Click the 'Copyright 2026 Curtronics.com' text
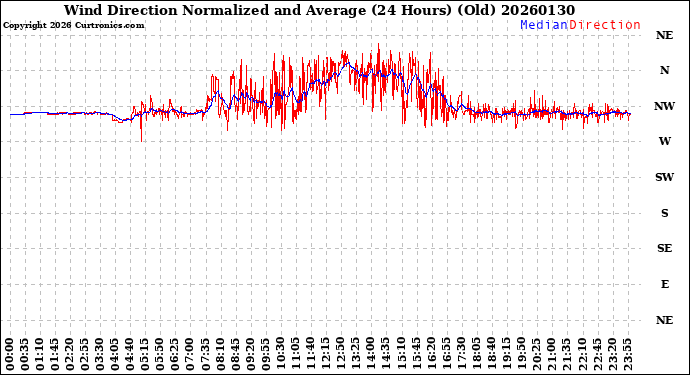This screenshot has width=690, height=375. pos(73,25)
